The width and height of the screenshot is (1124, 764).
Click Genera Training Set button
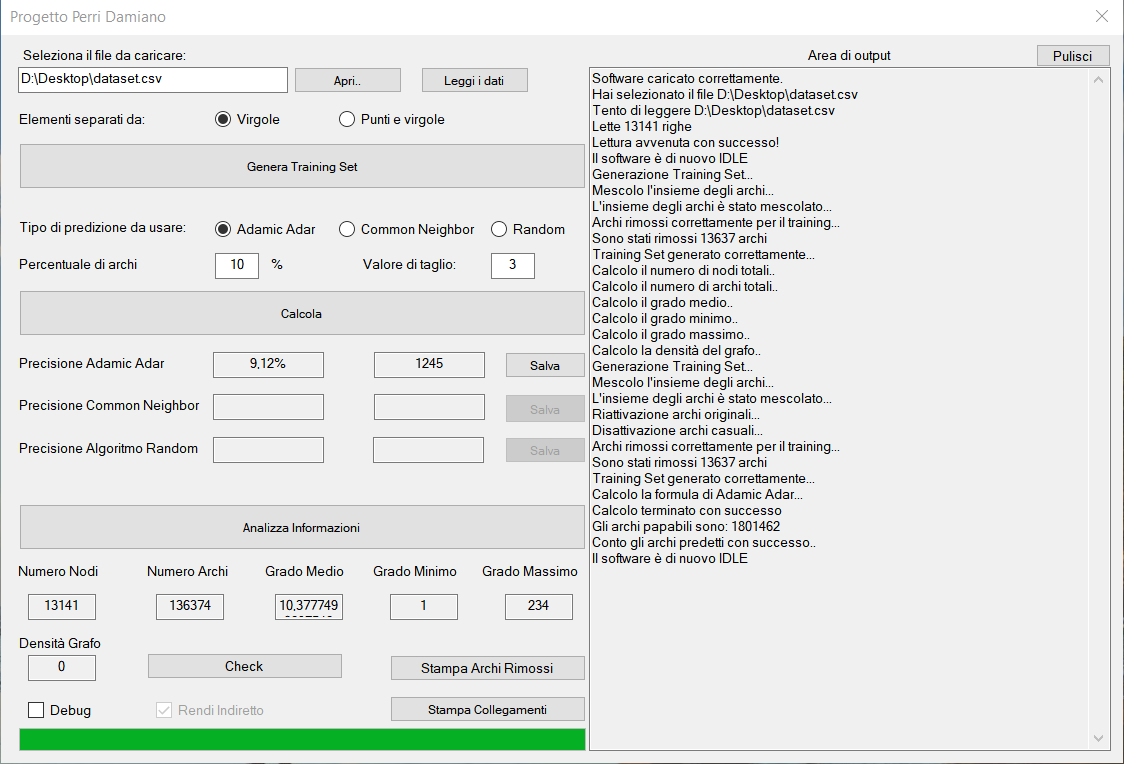click(302, 166)
